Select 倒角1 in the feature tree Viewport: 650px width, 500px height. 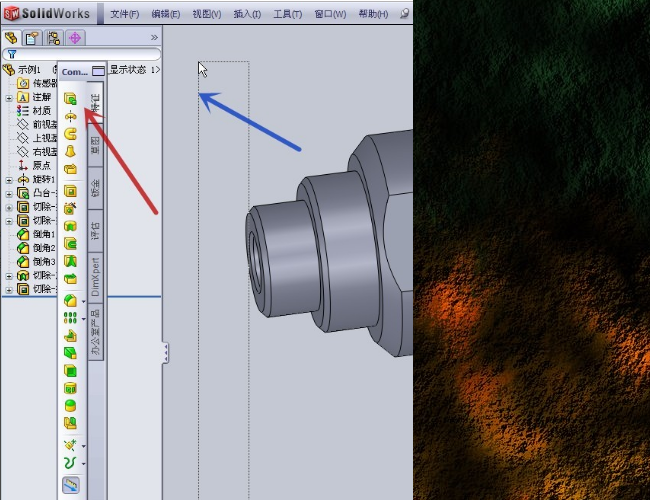tap(36, 234)
